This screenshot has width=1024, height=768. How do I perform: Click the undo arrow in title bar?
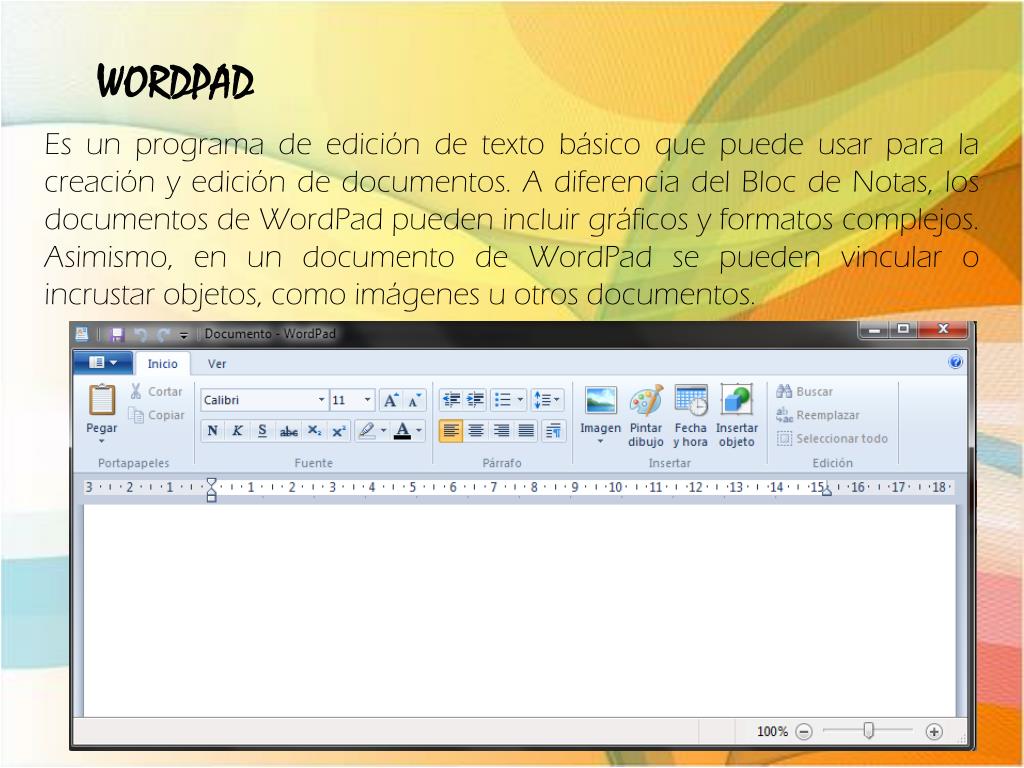(x=140, y=334)
